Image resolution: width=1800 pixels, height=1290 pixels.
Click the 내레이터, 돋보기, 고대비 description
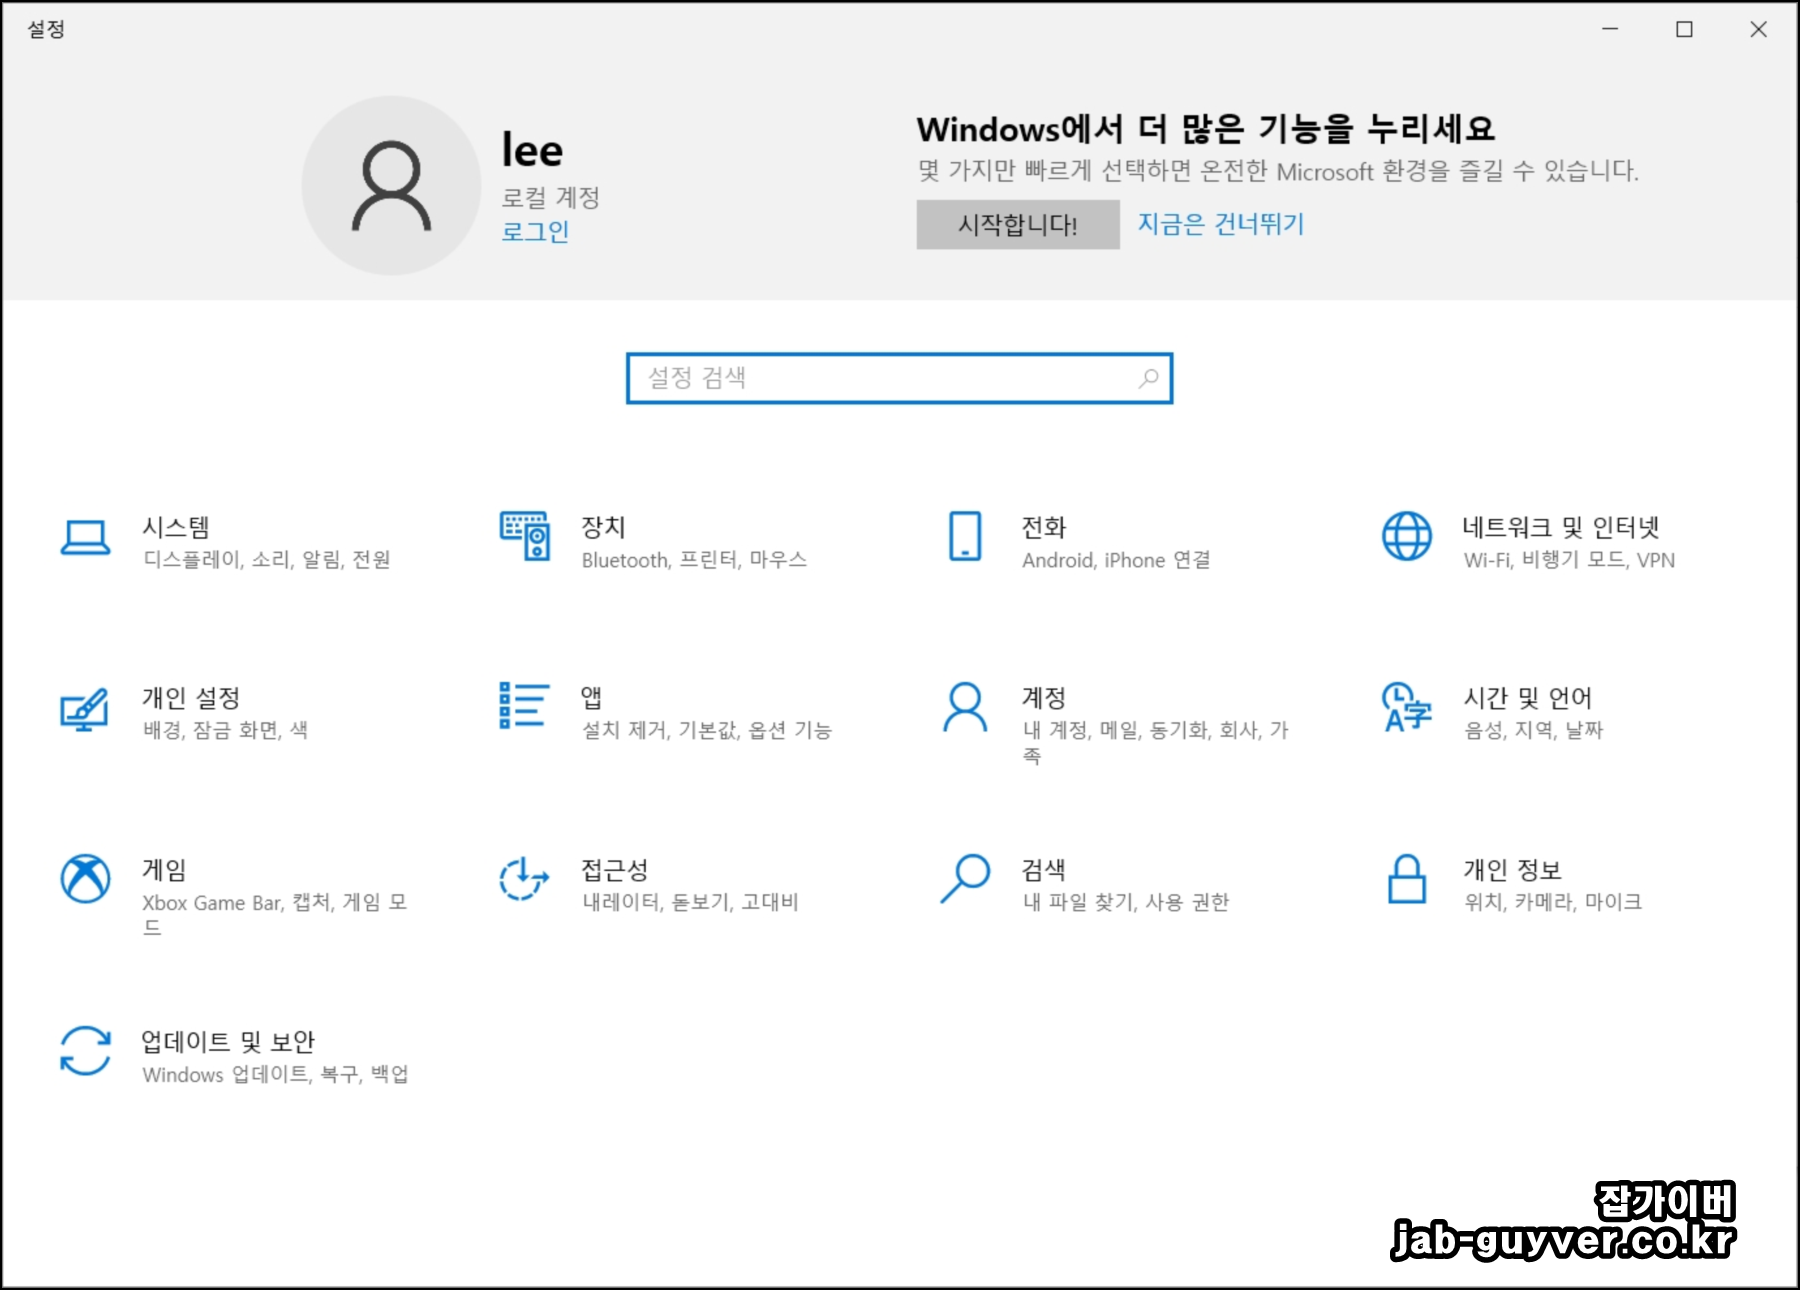690,903
